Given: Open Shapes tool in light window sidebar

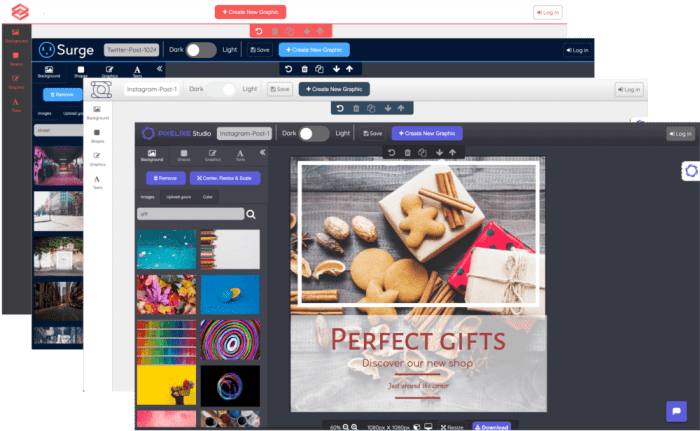Looking at the screenshot, I should point(97,136).
